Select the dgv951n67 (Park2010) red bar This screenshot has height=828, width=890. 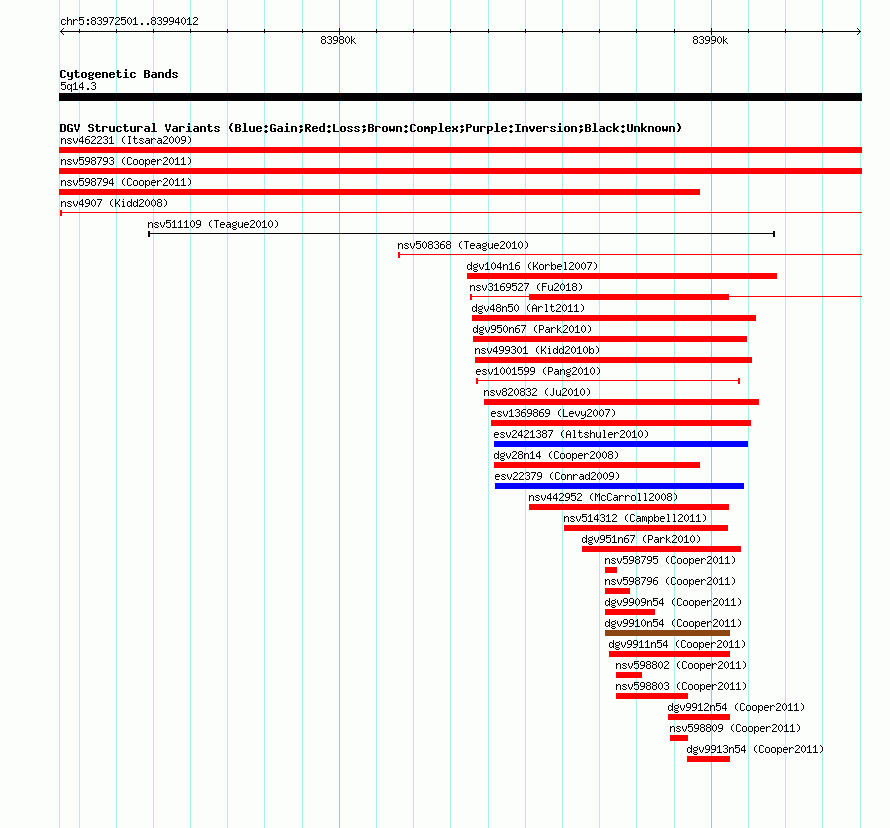661,549
